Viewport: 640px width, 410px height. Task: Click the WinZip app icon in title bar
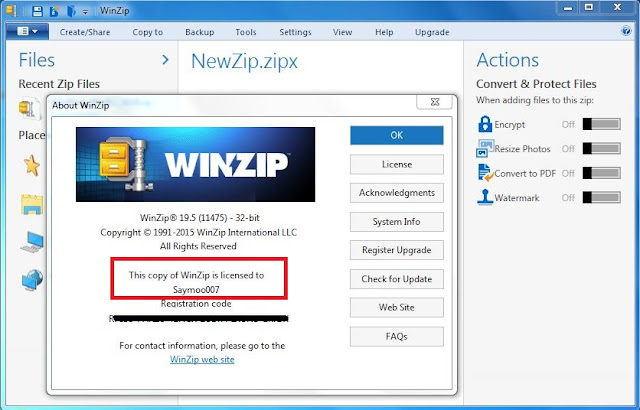pyautogui.click(x=11, y=11)
